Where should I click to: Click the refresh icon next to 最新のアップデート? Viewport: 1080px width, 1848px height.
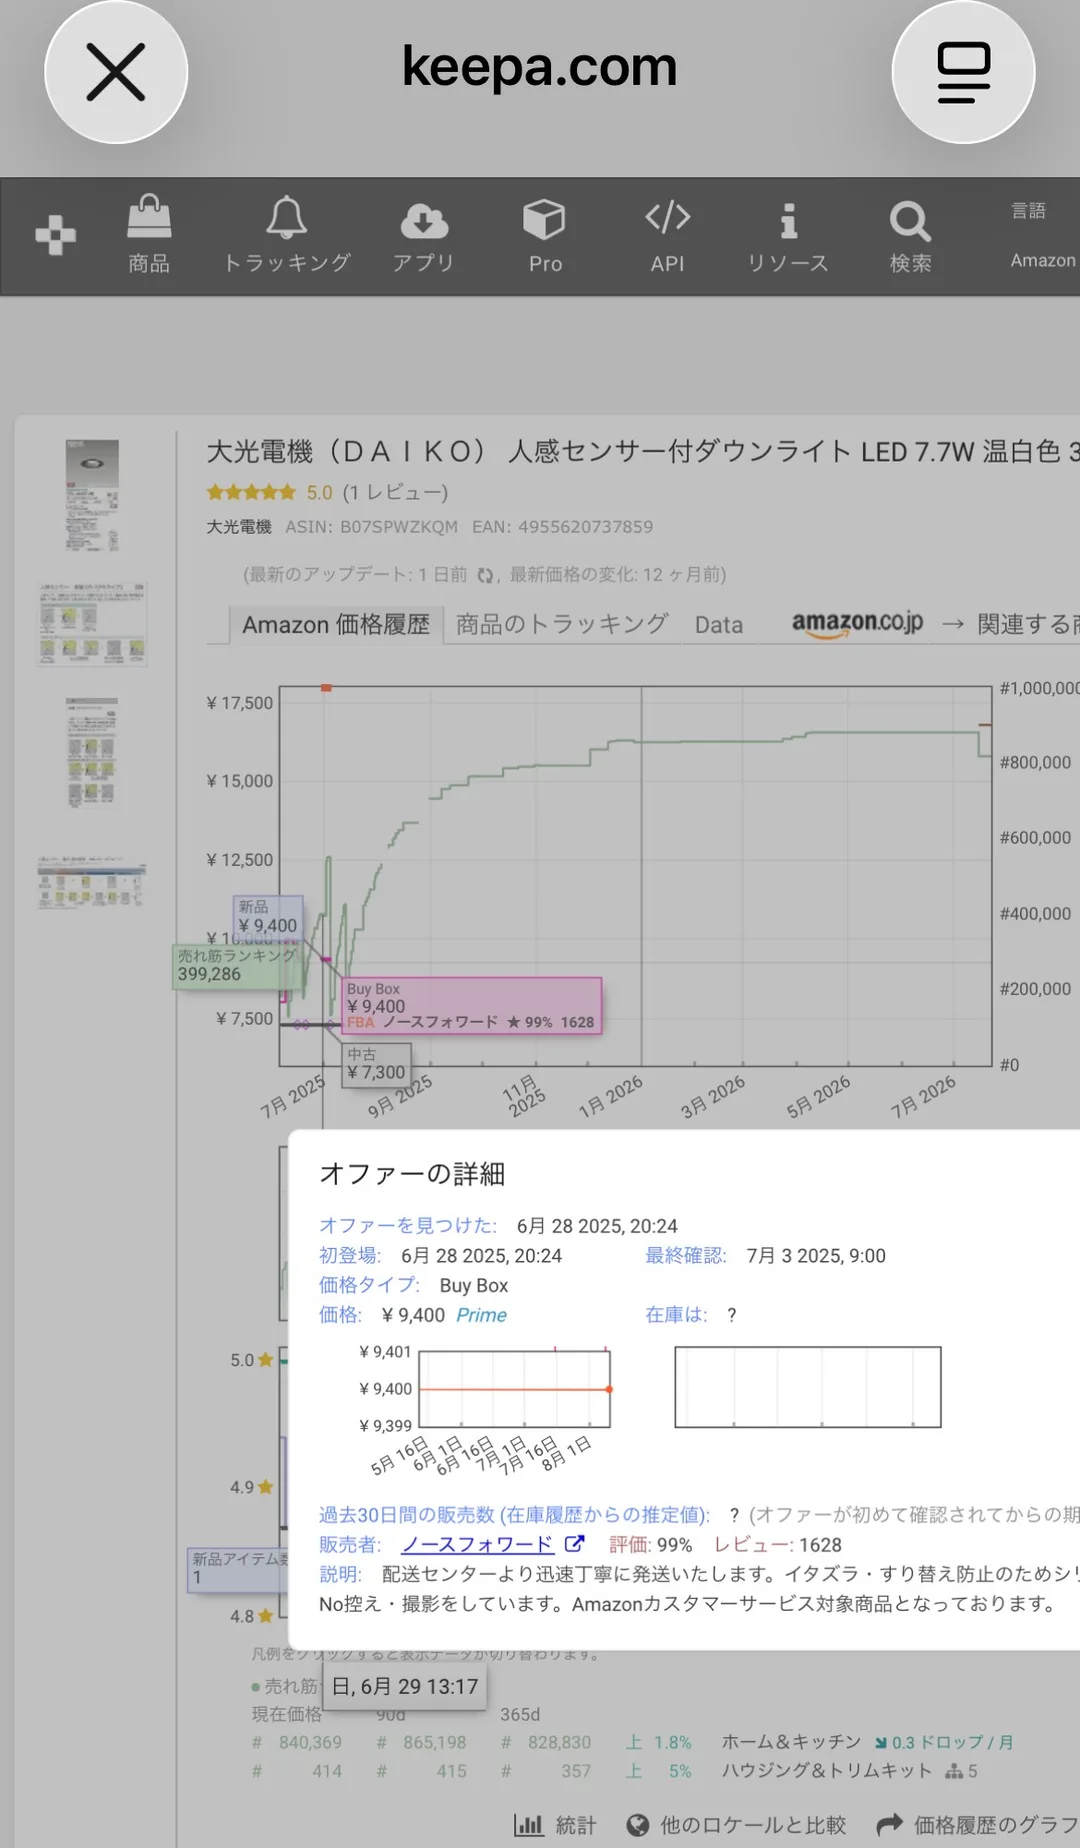pyautogui.click(x=486, y=575)
